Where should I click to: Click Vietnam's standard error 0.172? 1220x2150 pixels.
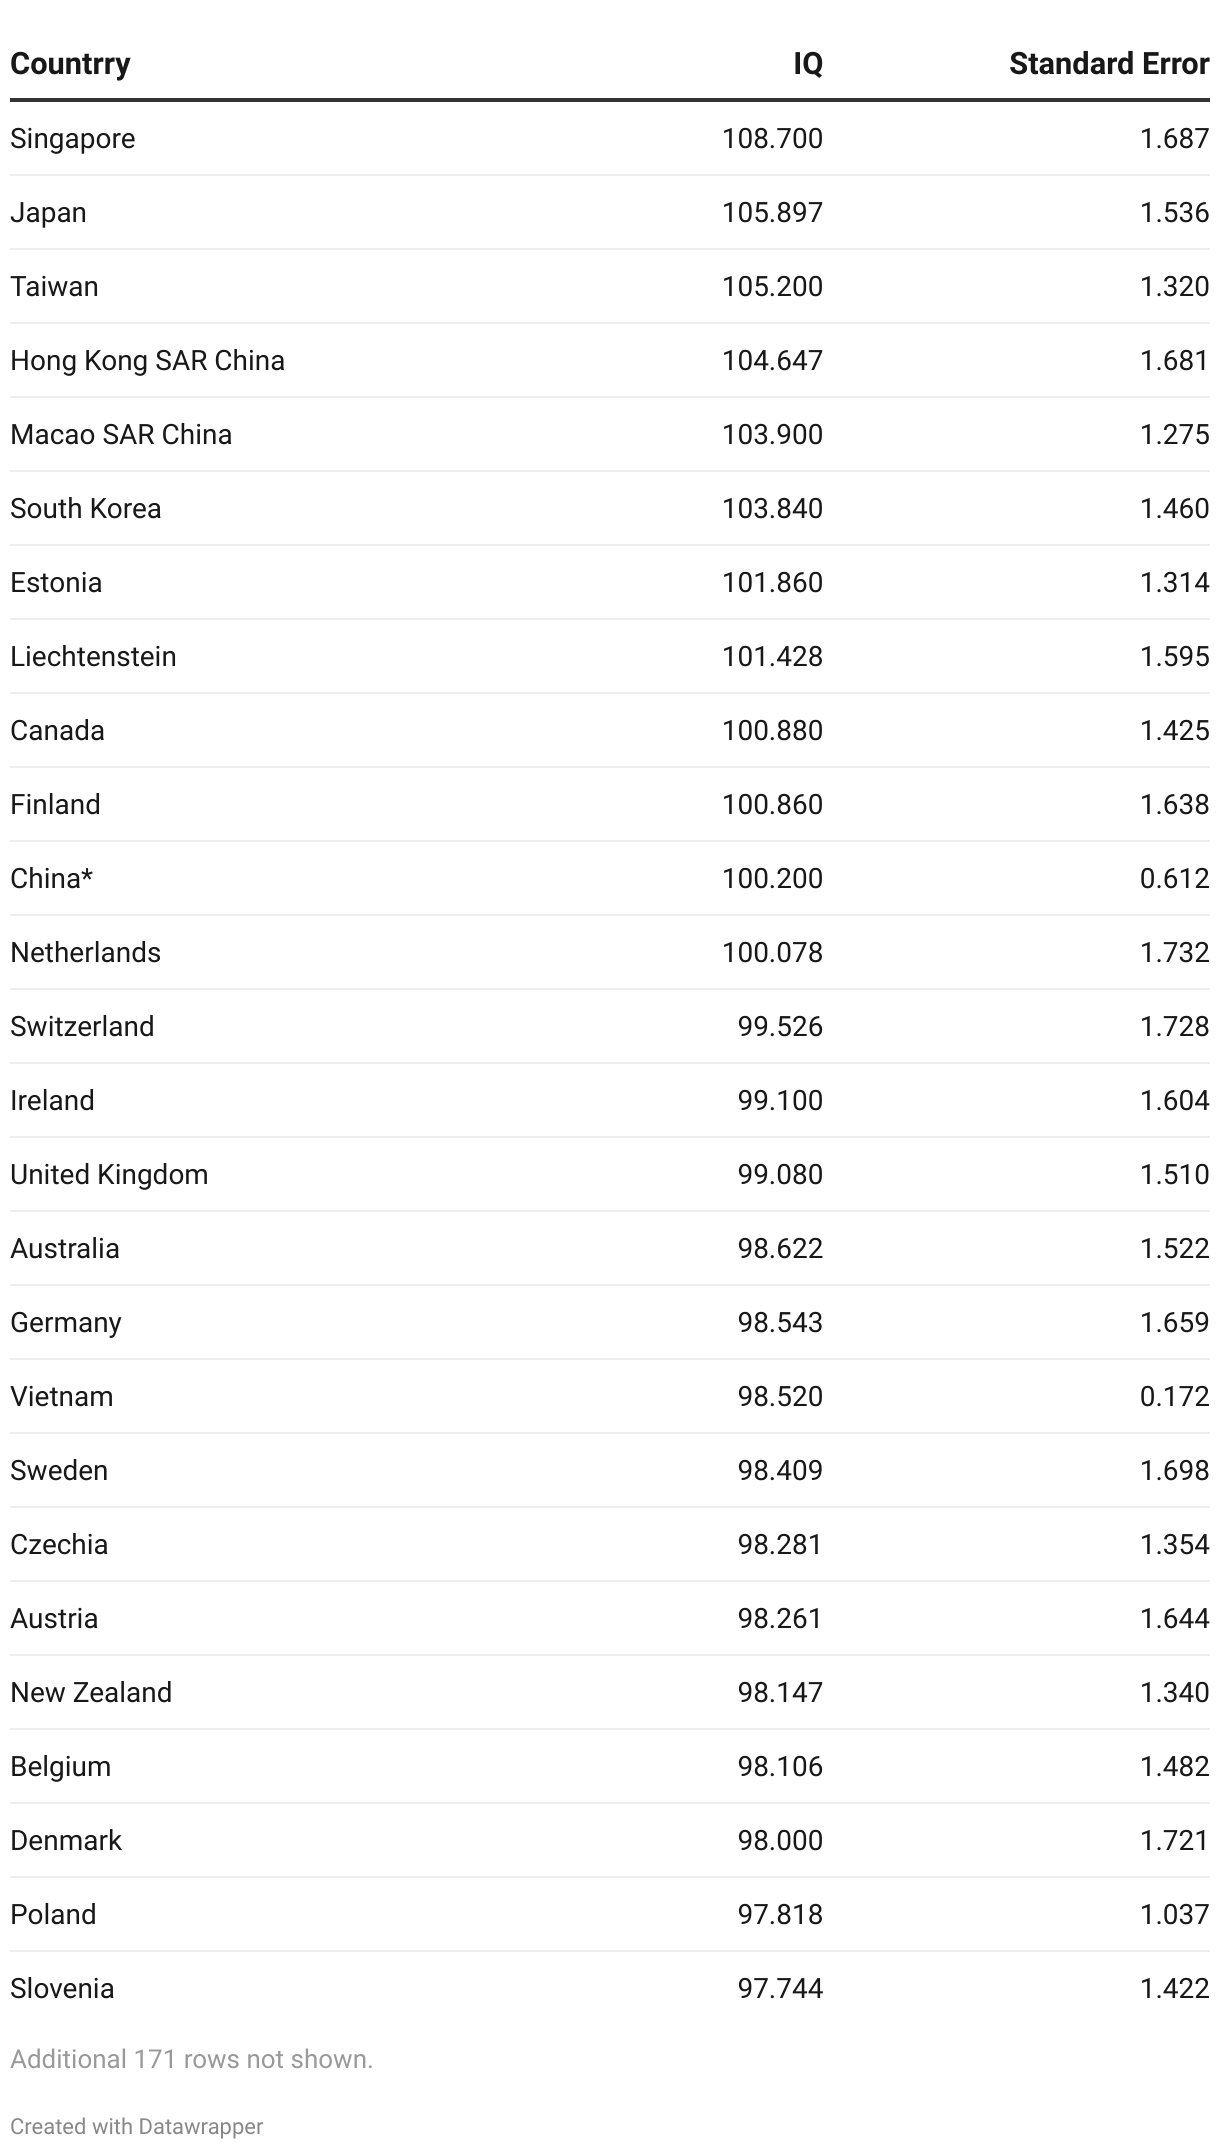pos(1175,1396)
